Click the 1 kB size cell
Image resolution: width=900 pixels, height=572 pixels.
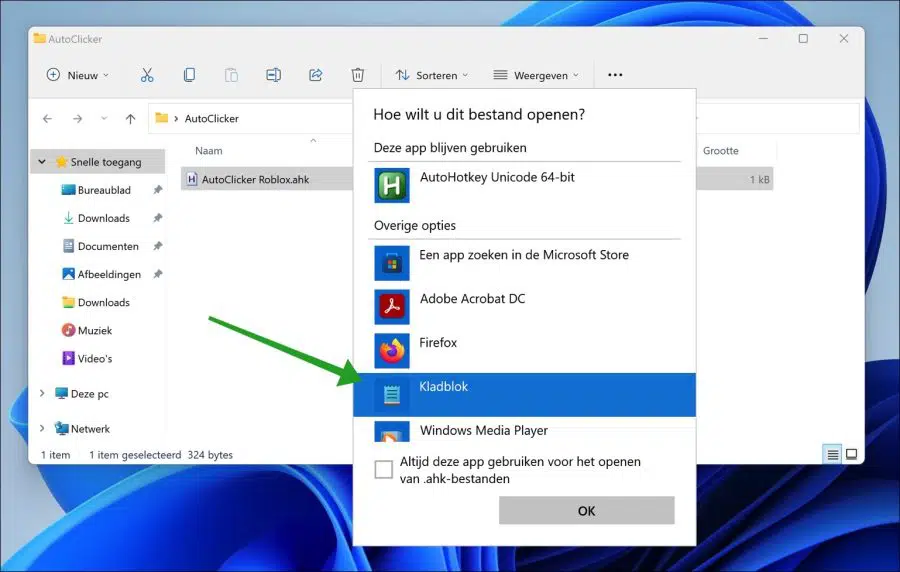coord(759,180)
